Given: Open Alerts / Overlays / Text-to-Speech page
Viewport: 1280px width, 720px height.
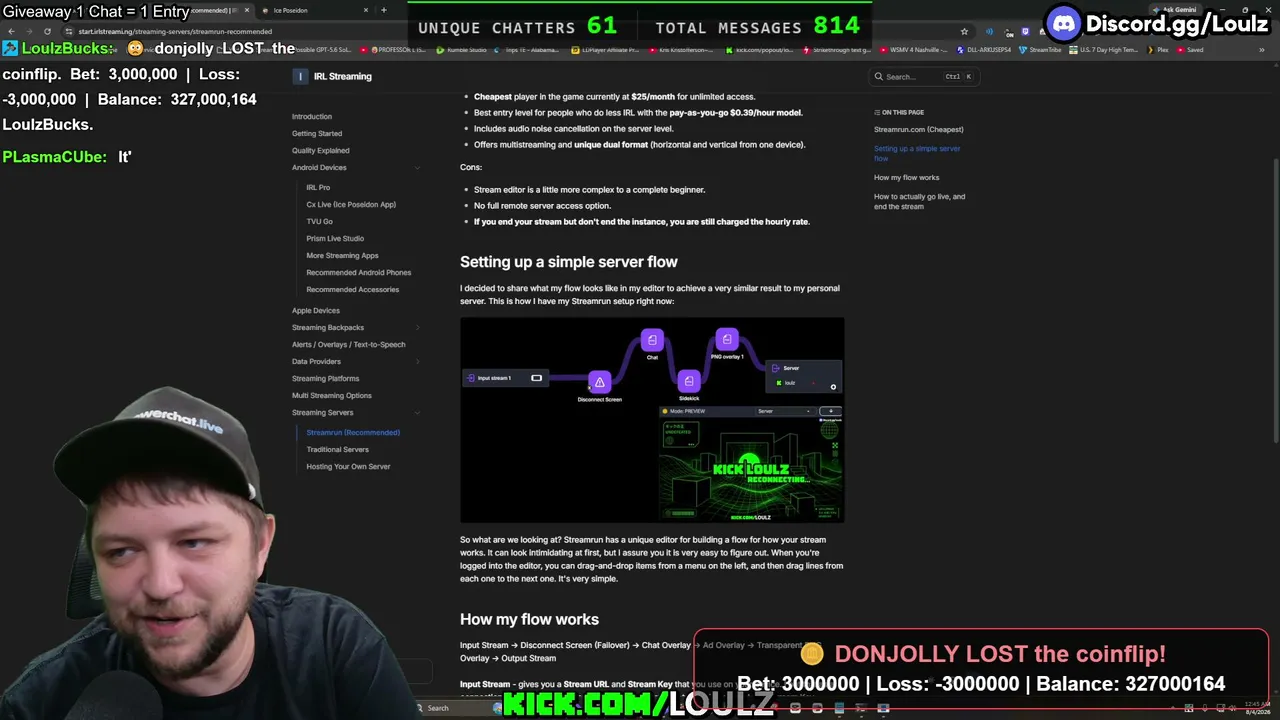Looking at the screenshot, I should 349,345.
